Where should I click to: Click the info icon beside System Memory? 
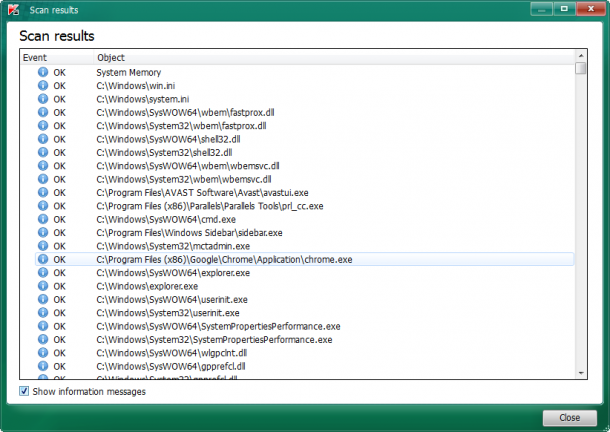tap(43, 72)
